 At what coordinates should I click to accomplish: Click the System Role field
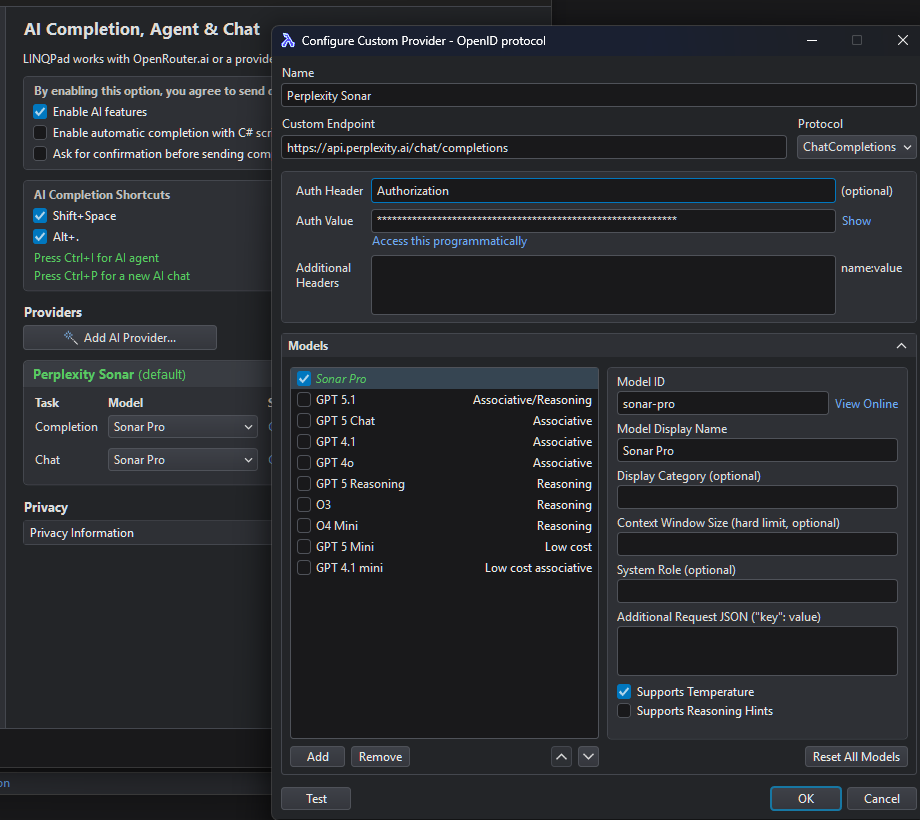757,591
